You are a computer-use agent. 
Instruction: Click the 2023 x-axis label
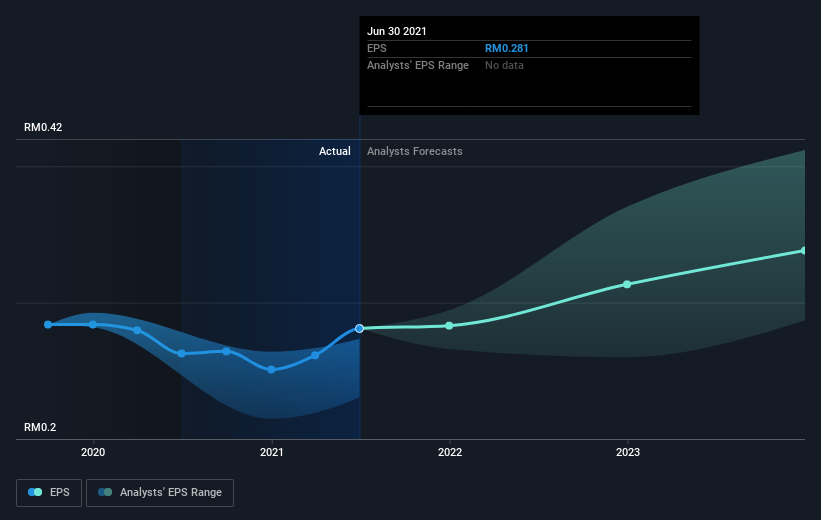click(628, 452)
